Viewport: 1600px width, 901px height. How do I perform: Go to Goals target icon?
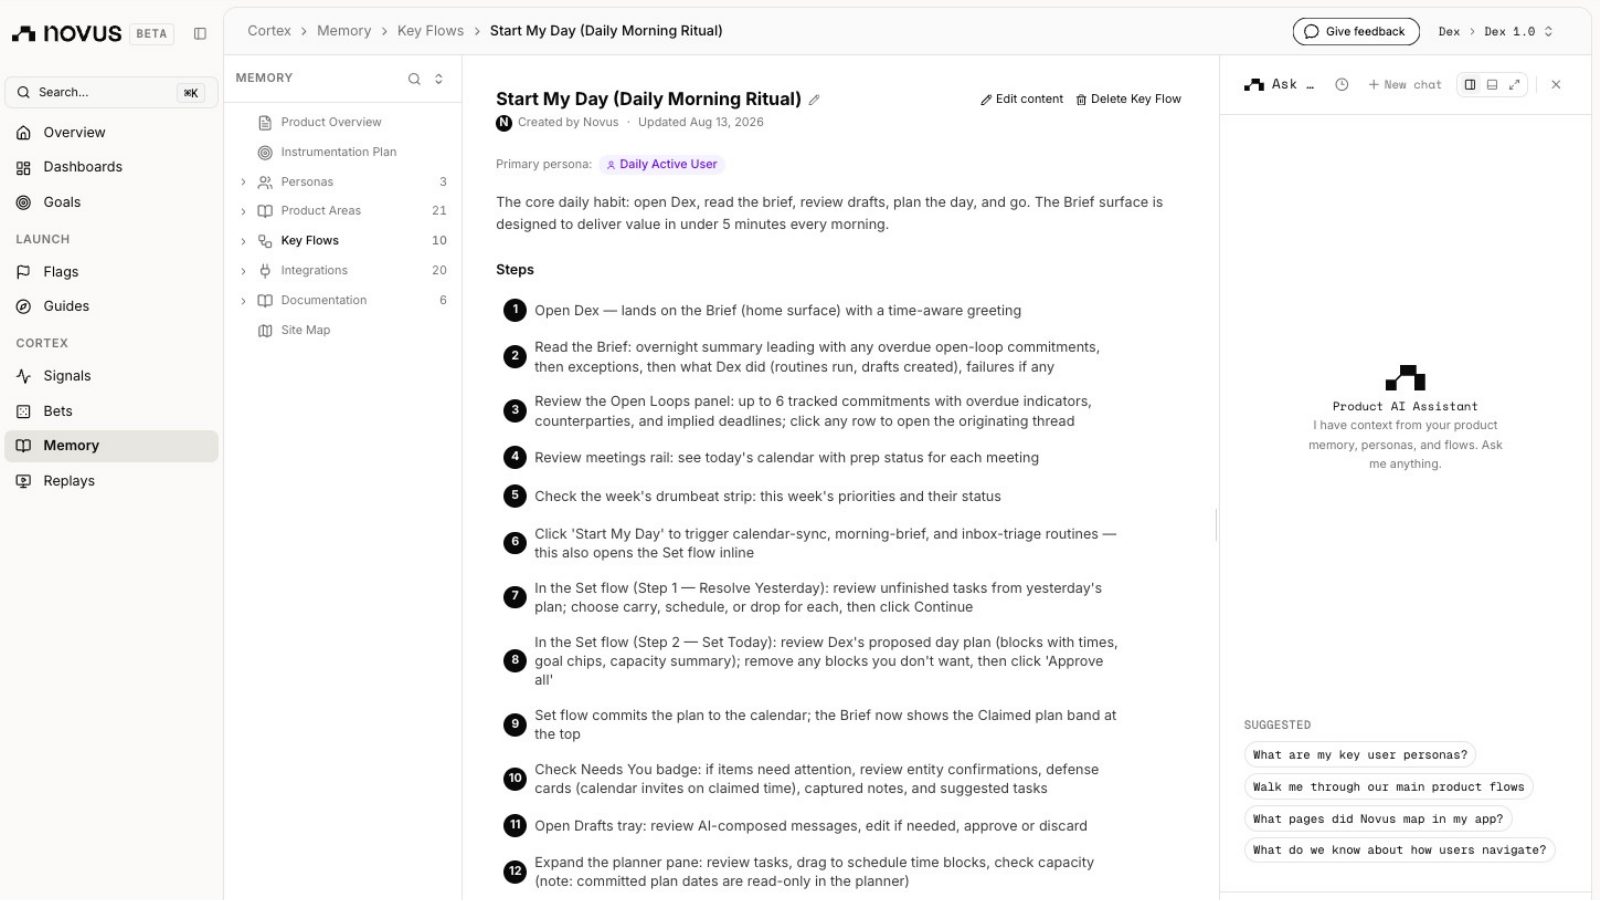24,202
